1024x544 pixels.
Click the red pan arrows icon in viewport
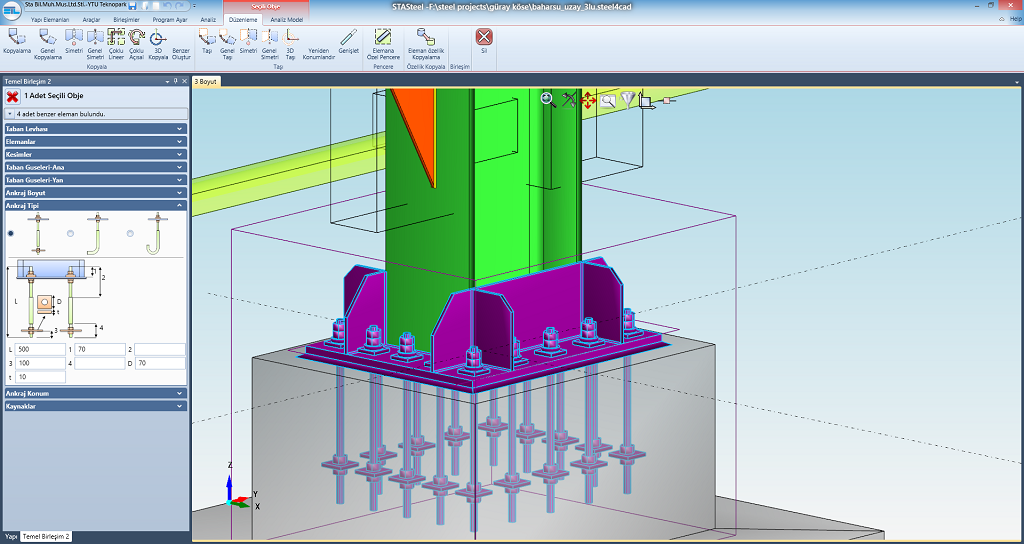588,99
